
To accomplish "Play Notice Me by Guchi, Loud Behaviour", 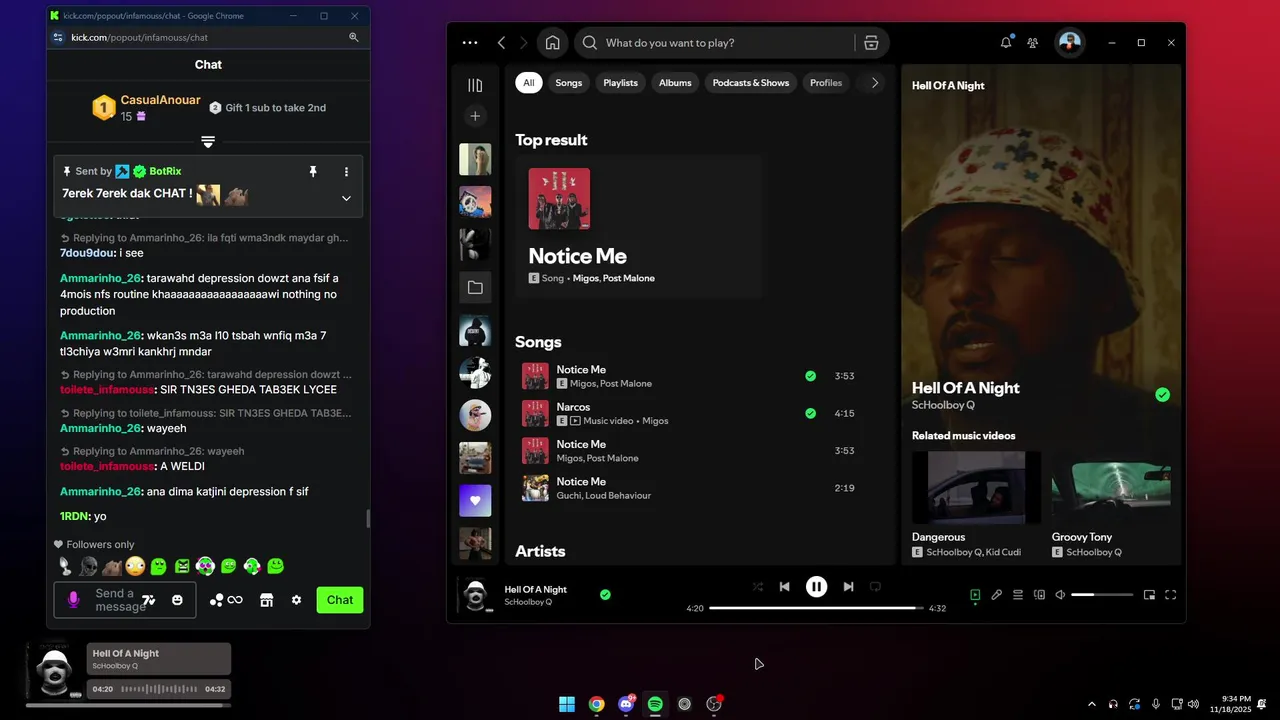I will tap(690, 488).
